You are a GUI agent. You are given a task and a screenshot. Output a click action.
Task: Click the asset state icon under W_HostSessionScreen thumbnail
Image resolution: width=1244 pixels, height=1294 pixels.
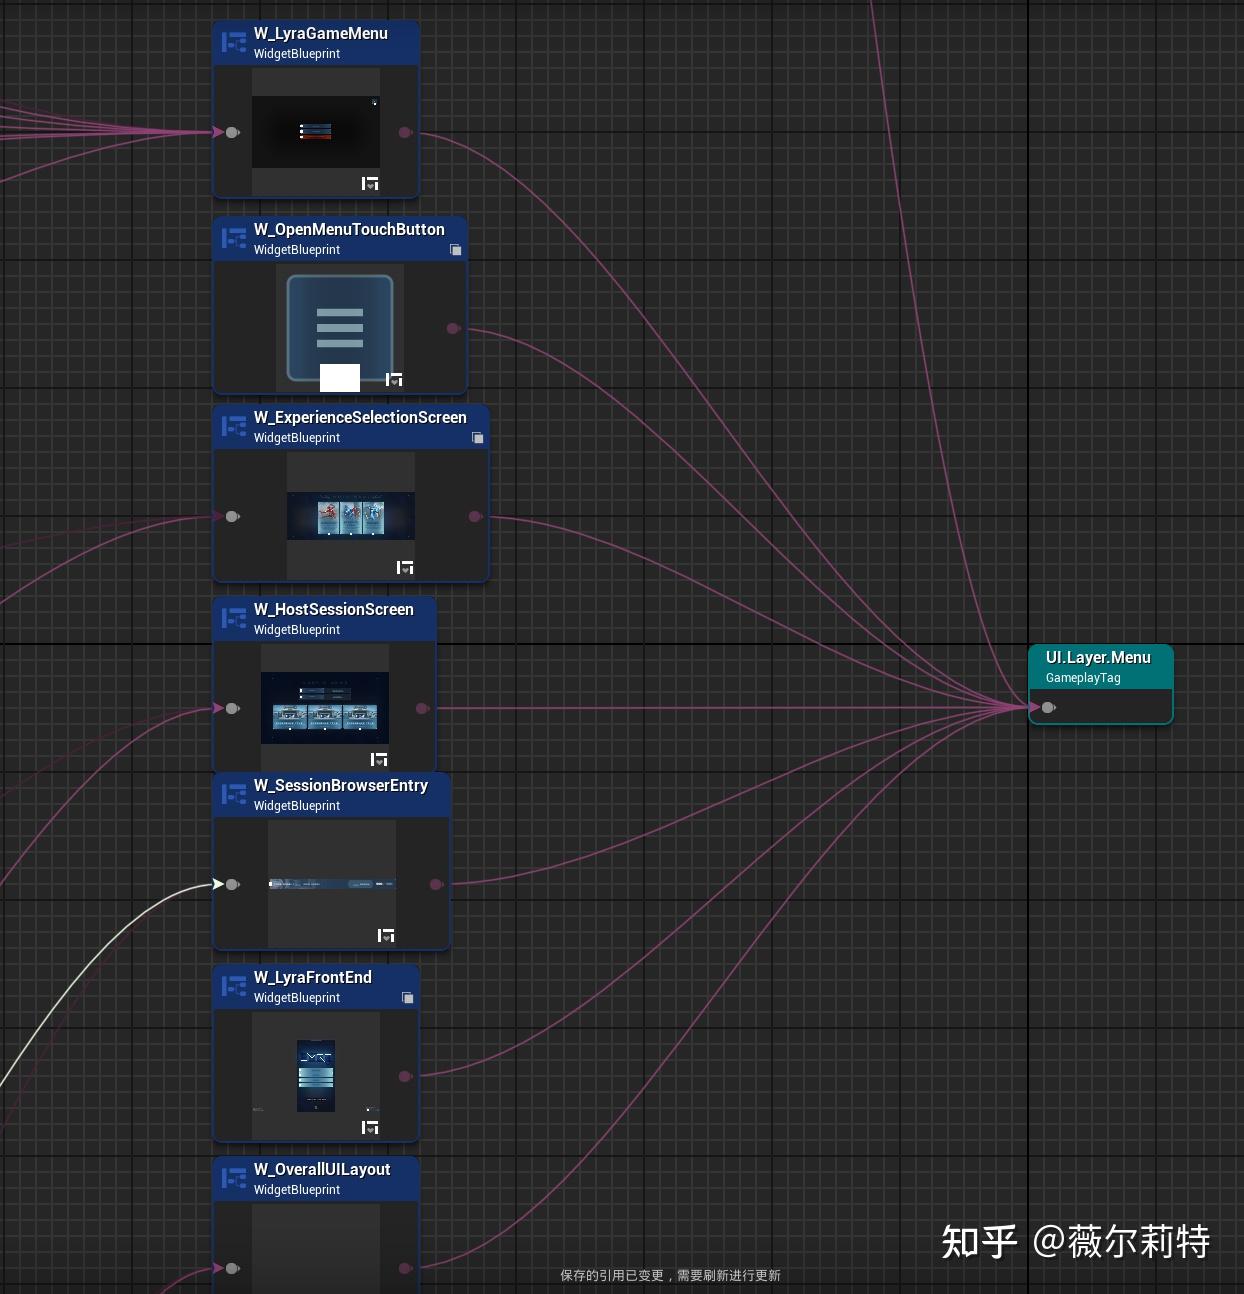coord(379,759)
